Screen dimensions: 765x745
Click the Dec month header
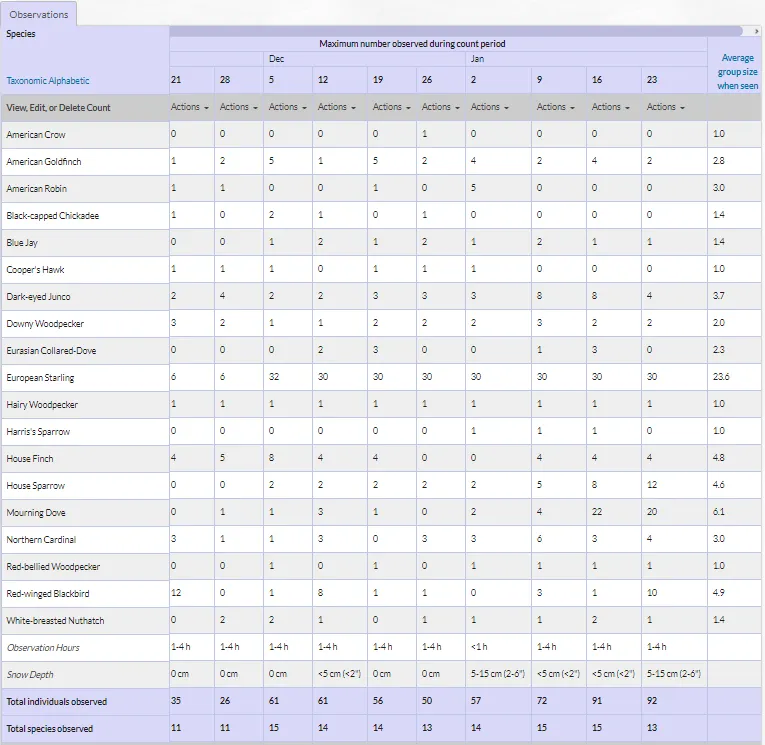(276, 59)
